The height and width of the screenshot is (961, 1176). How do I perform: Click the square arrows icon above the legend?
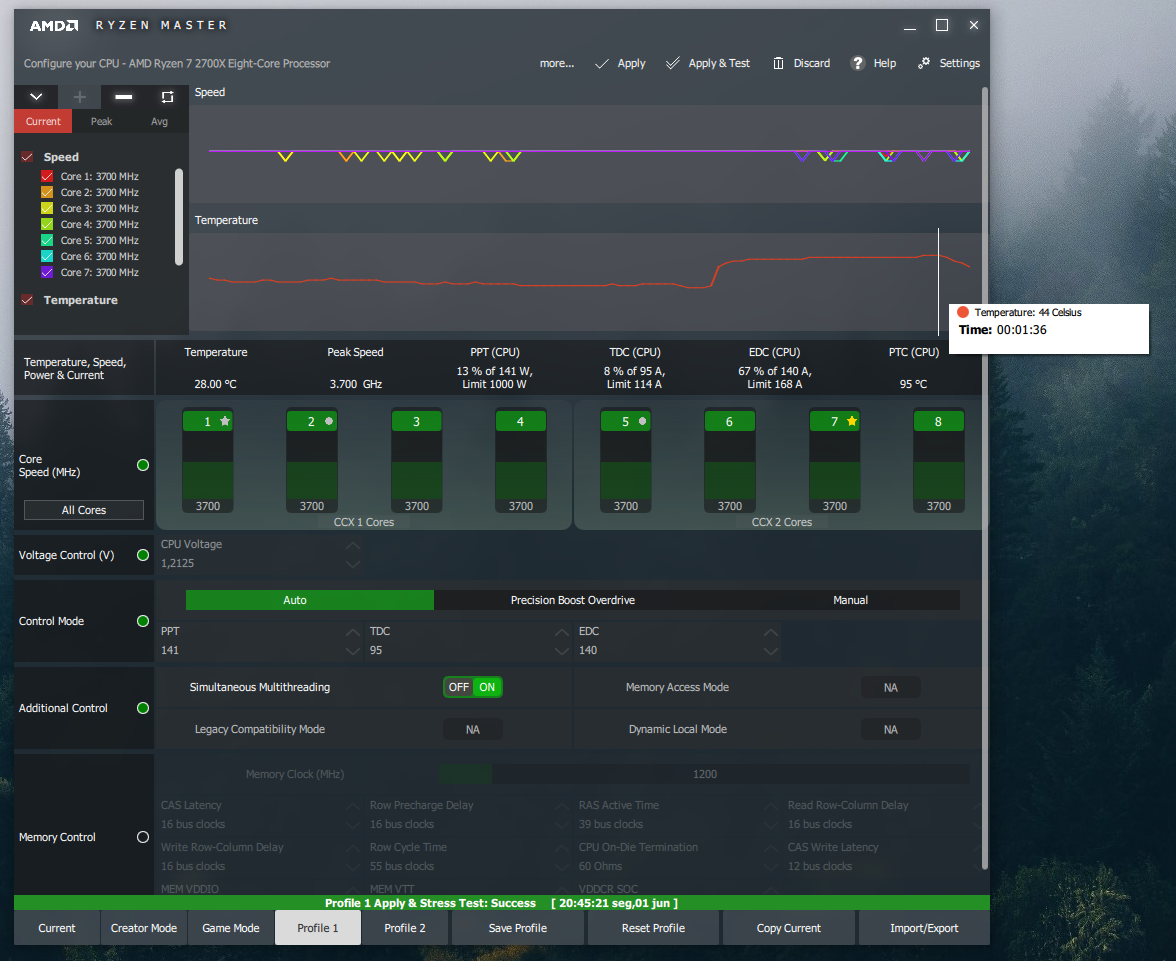point(167,97)
